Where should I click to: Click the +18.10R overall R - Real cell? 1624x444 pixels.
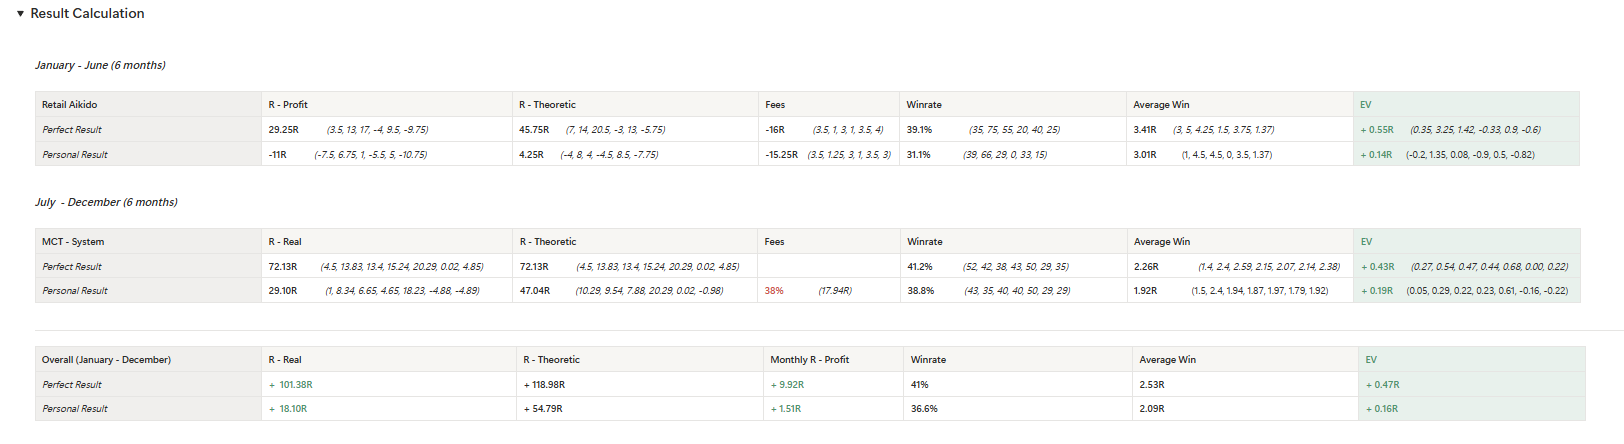tap(389, 408)
